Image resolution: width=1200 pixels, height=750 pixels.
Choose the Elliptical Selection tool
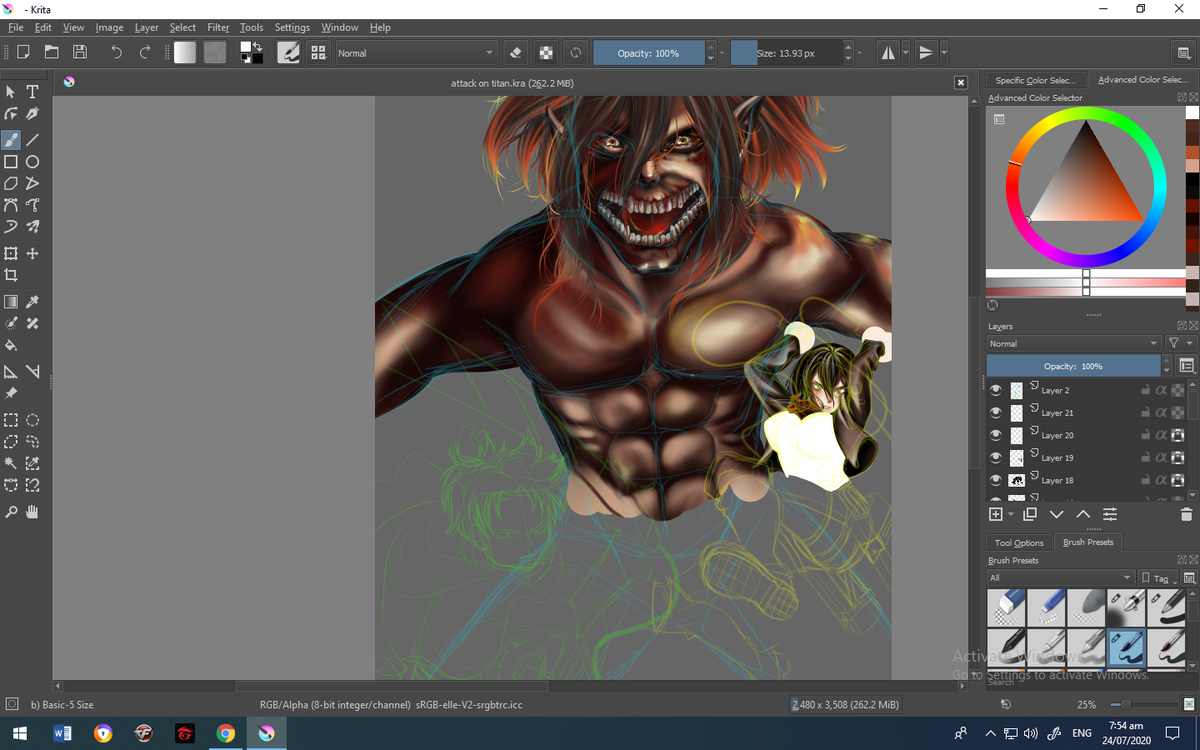coord(32,420)
